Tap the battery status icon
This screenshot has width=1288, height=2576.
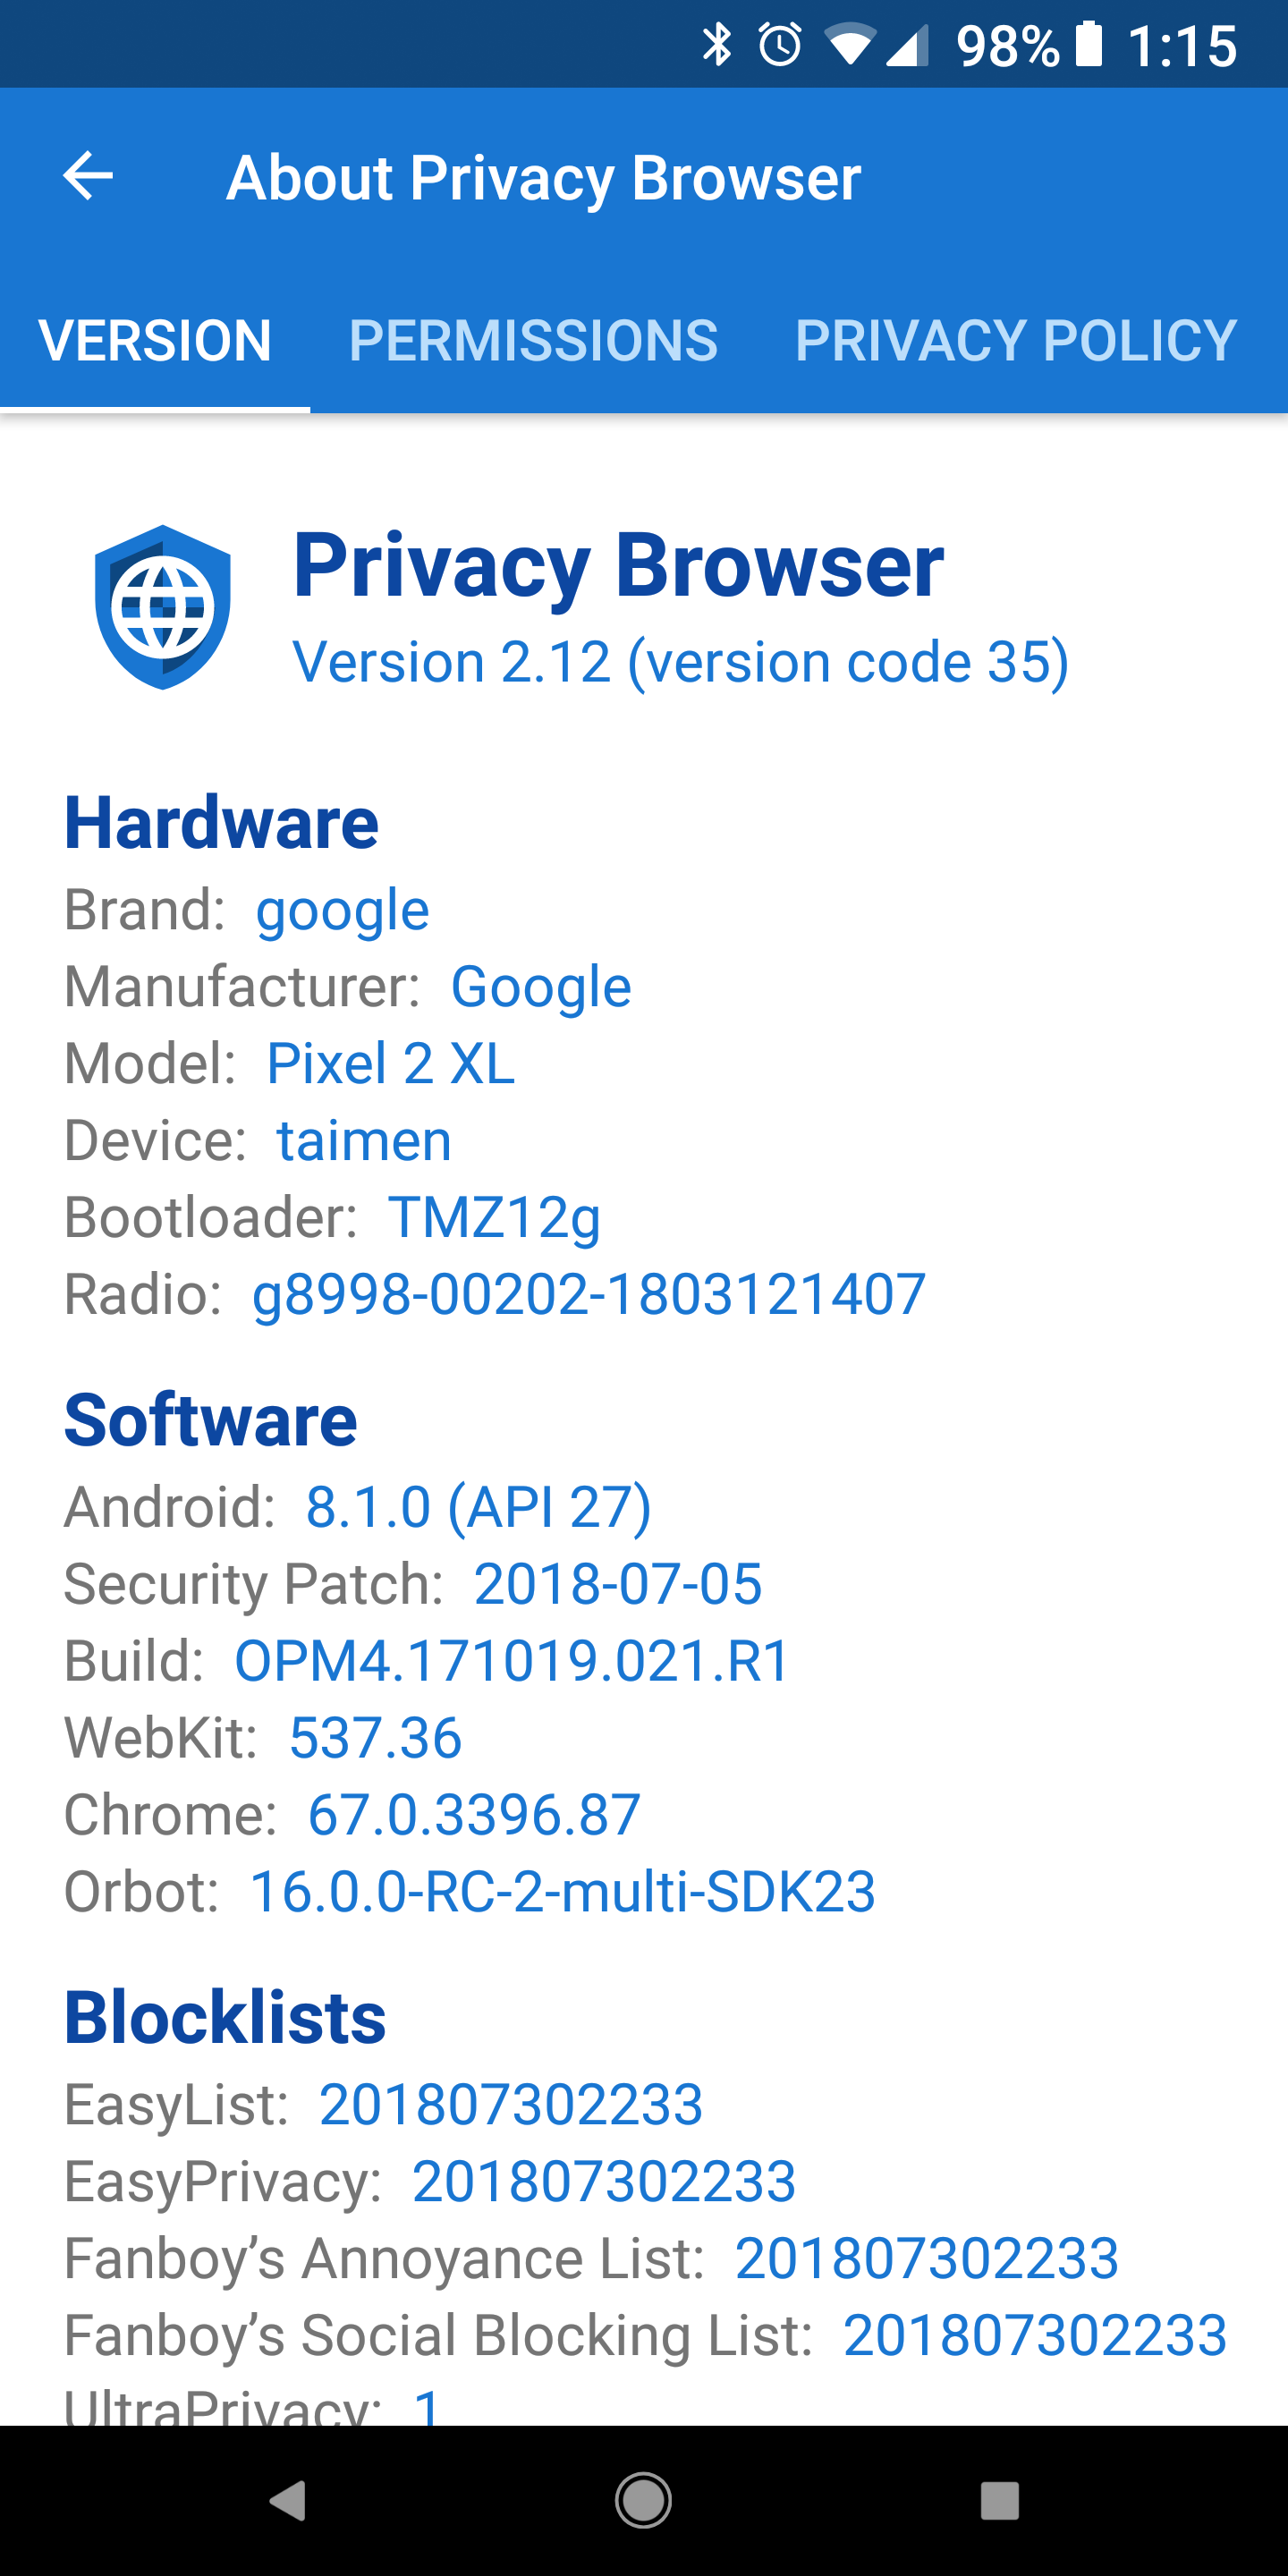(x=1089, y=45)
